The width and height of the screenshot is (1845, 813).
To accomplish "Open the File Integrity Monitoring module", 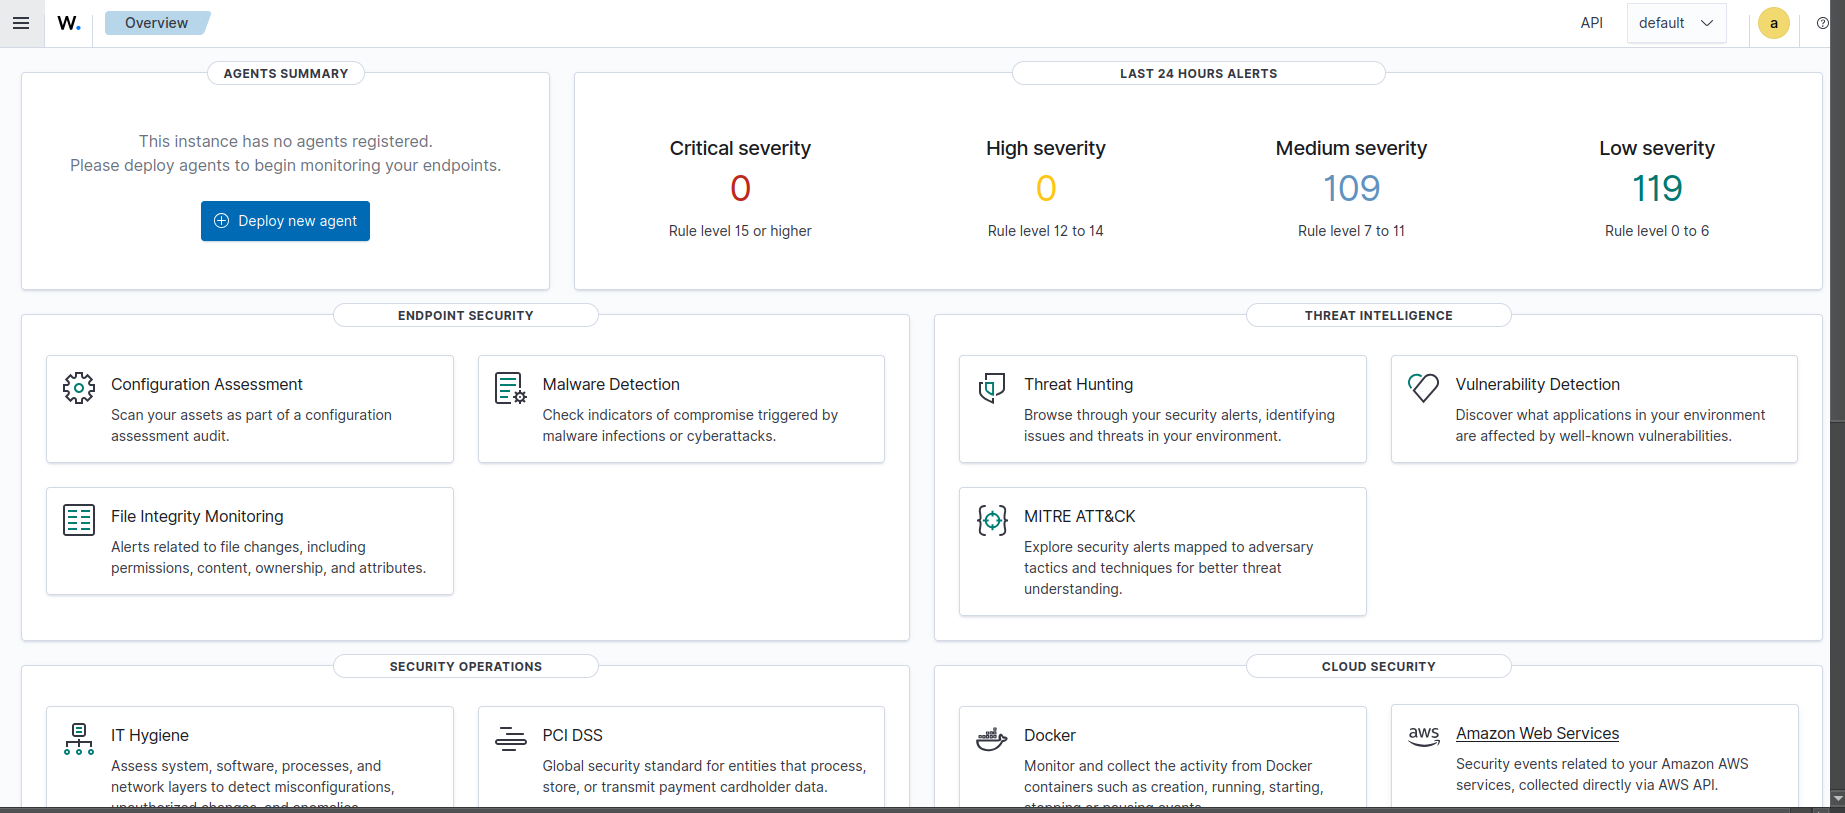I will (250, 541).
